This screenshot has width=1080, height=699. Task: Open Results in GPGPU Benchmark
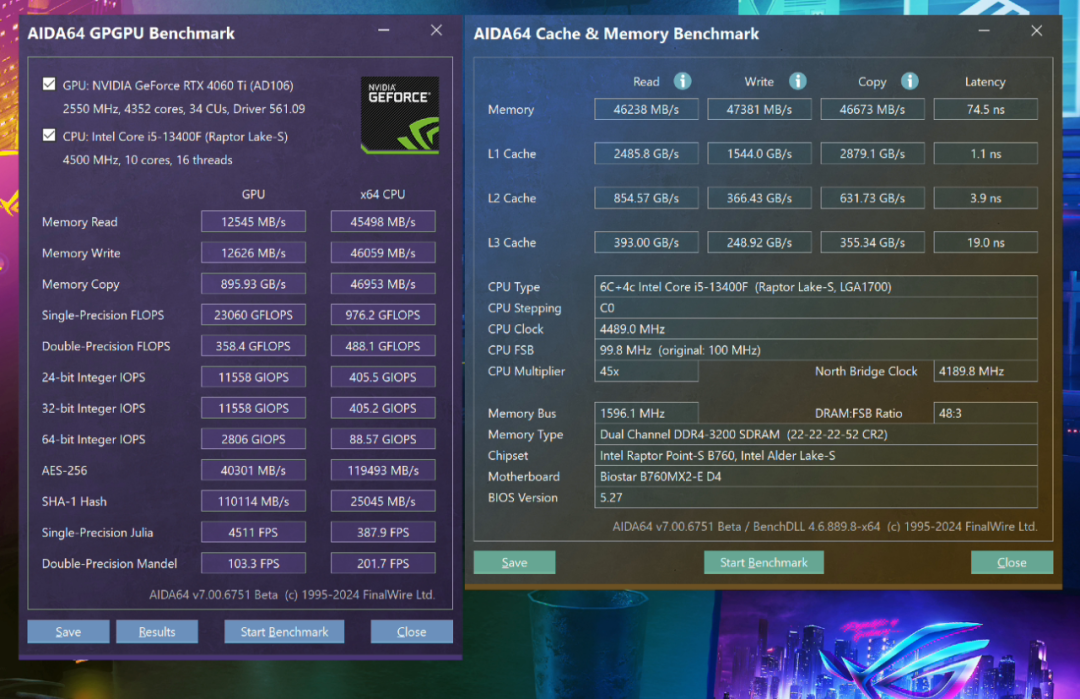tap(157, 632)
